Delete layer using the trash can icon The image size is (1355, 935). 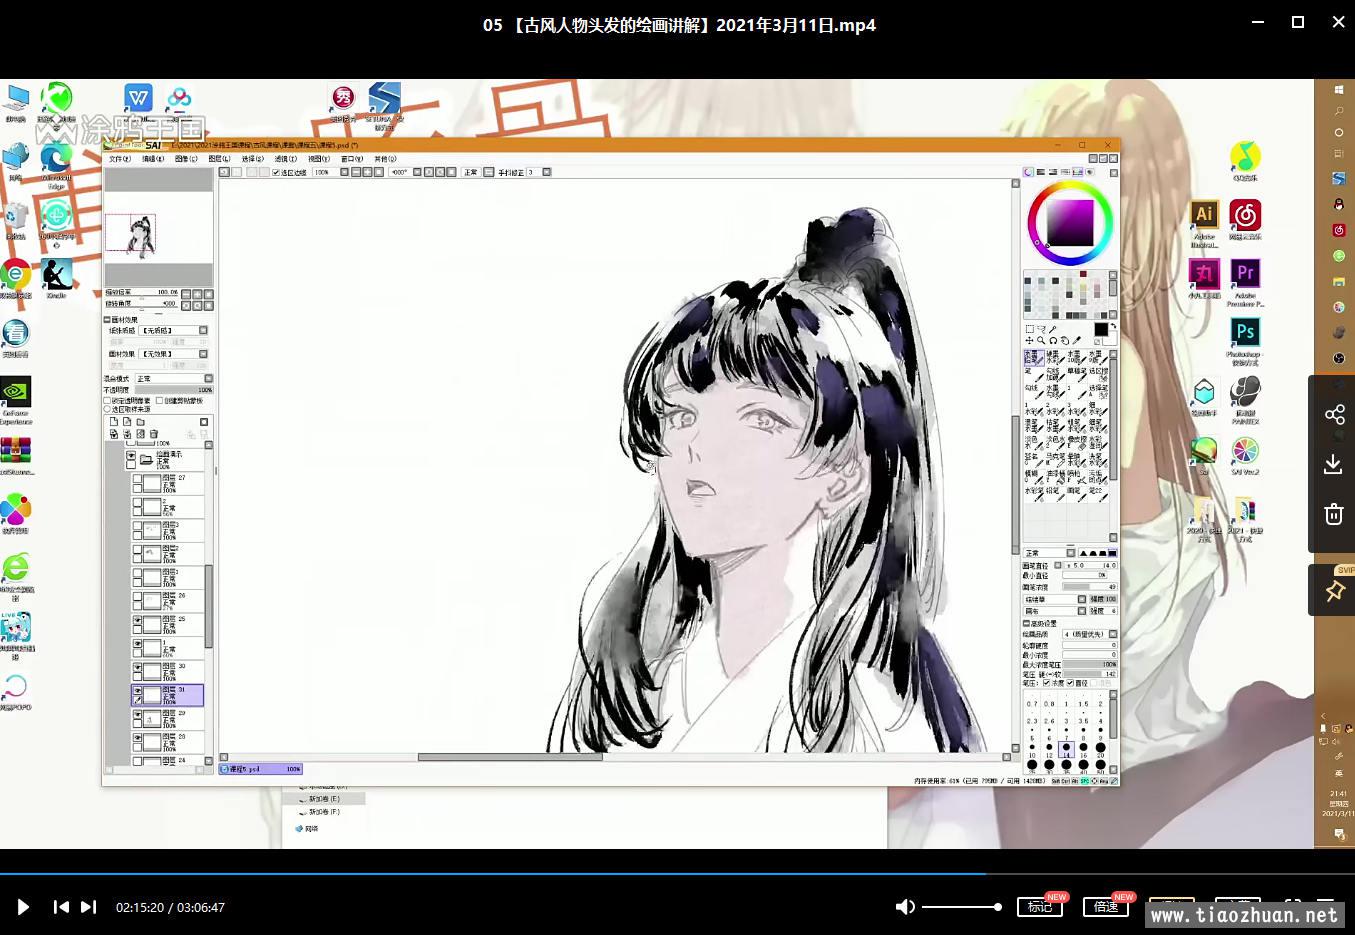pyautogui.click(x=154, y=434)
